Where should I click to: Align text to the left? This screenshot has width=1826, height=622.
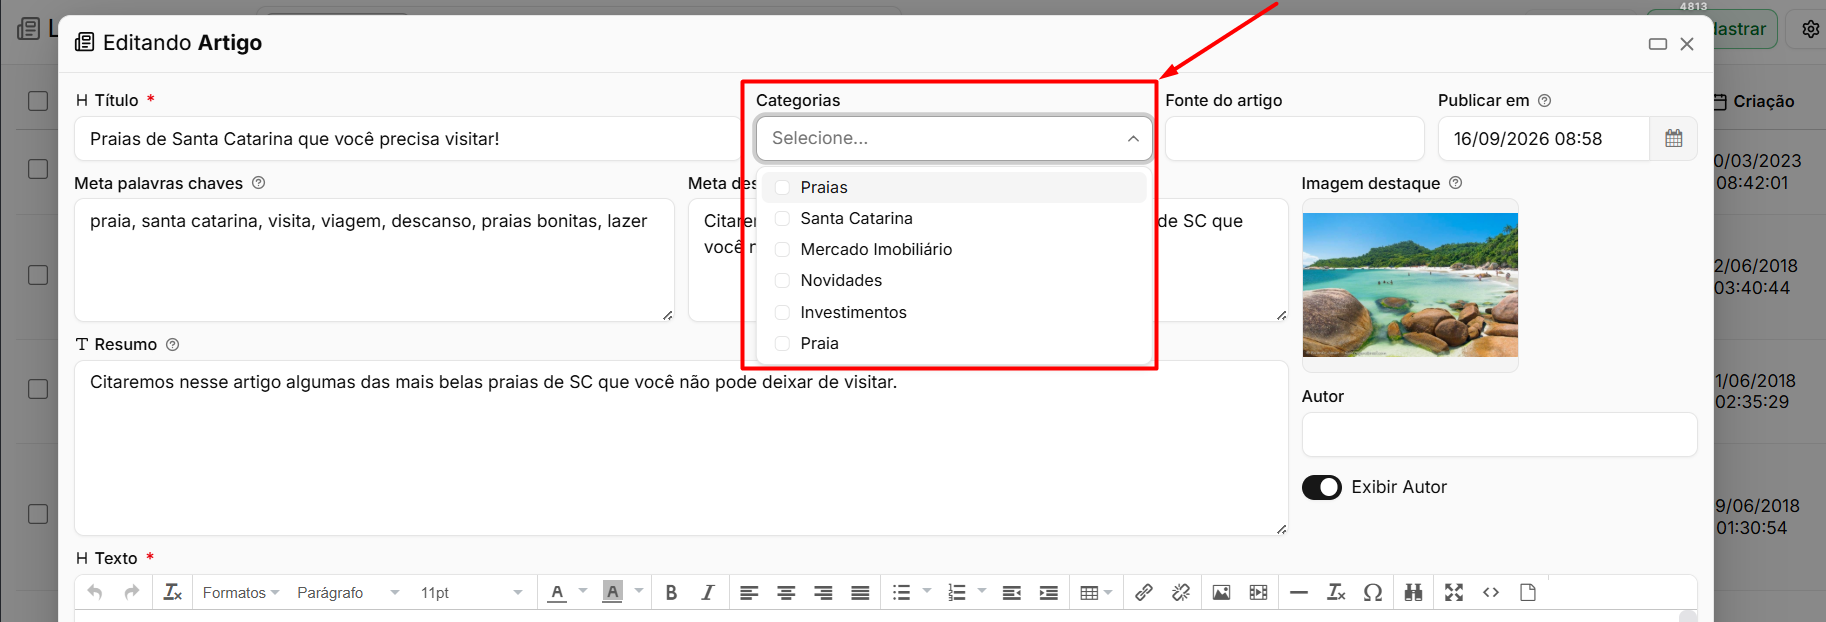point(749,593)
